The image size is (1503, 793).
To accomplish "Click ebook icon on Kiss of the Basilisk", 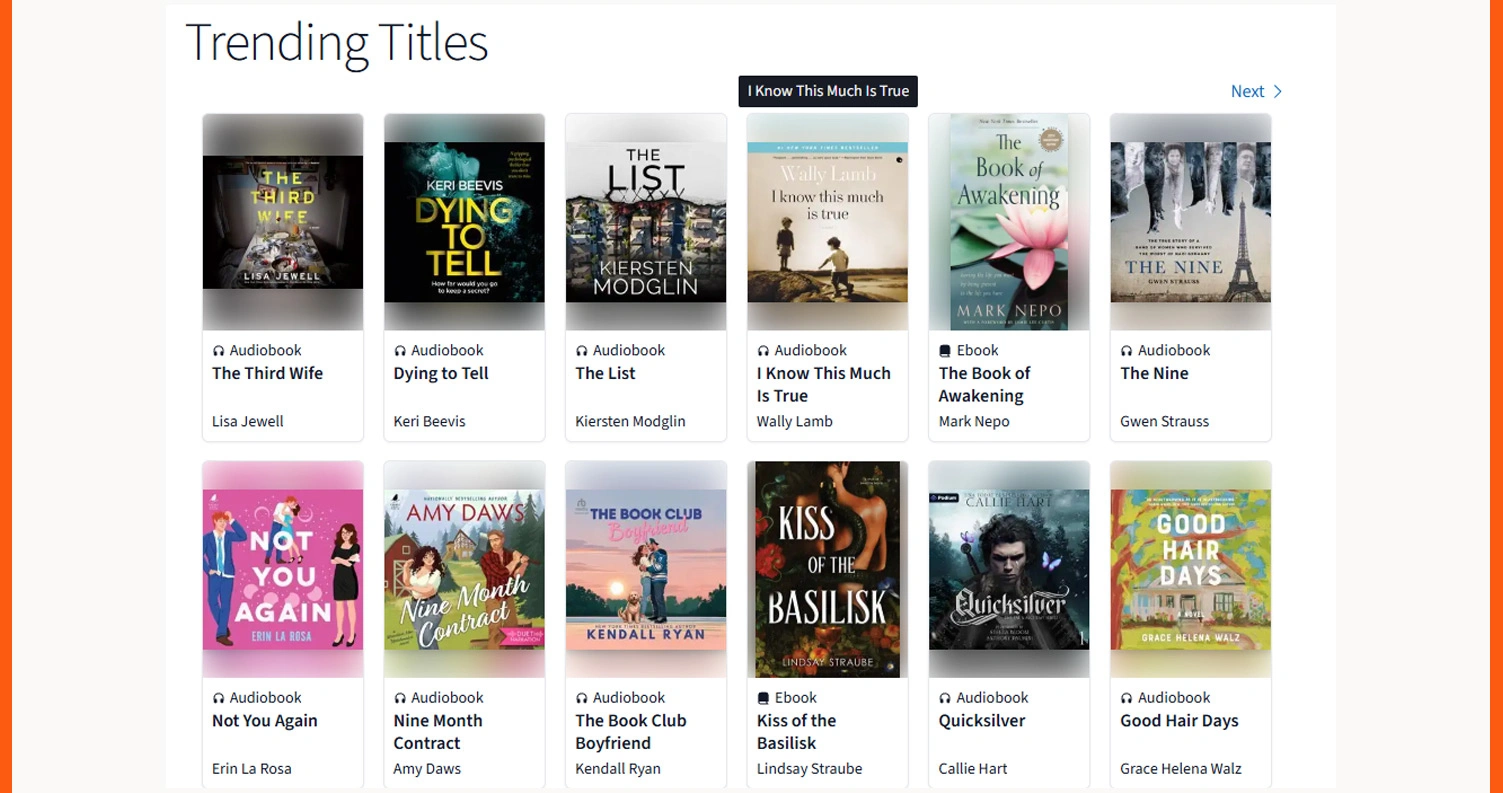I will (764, 698).
